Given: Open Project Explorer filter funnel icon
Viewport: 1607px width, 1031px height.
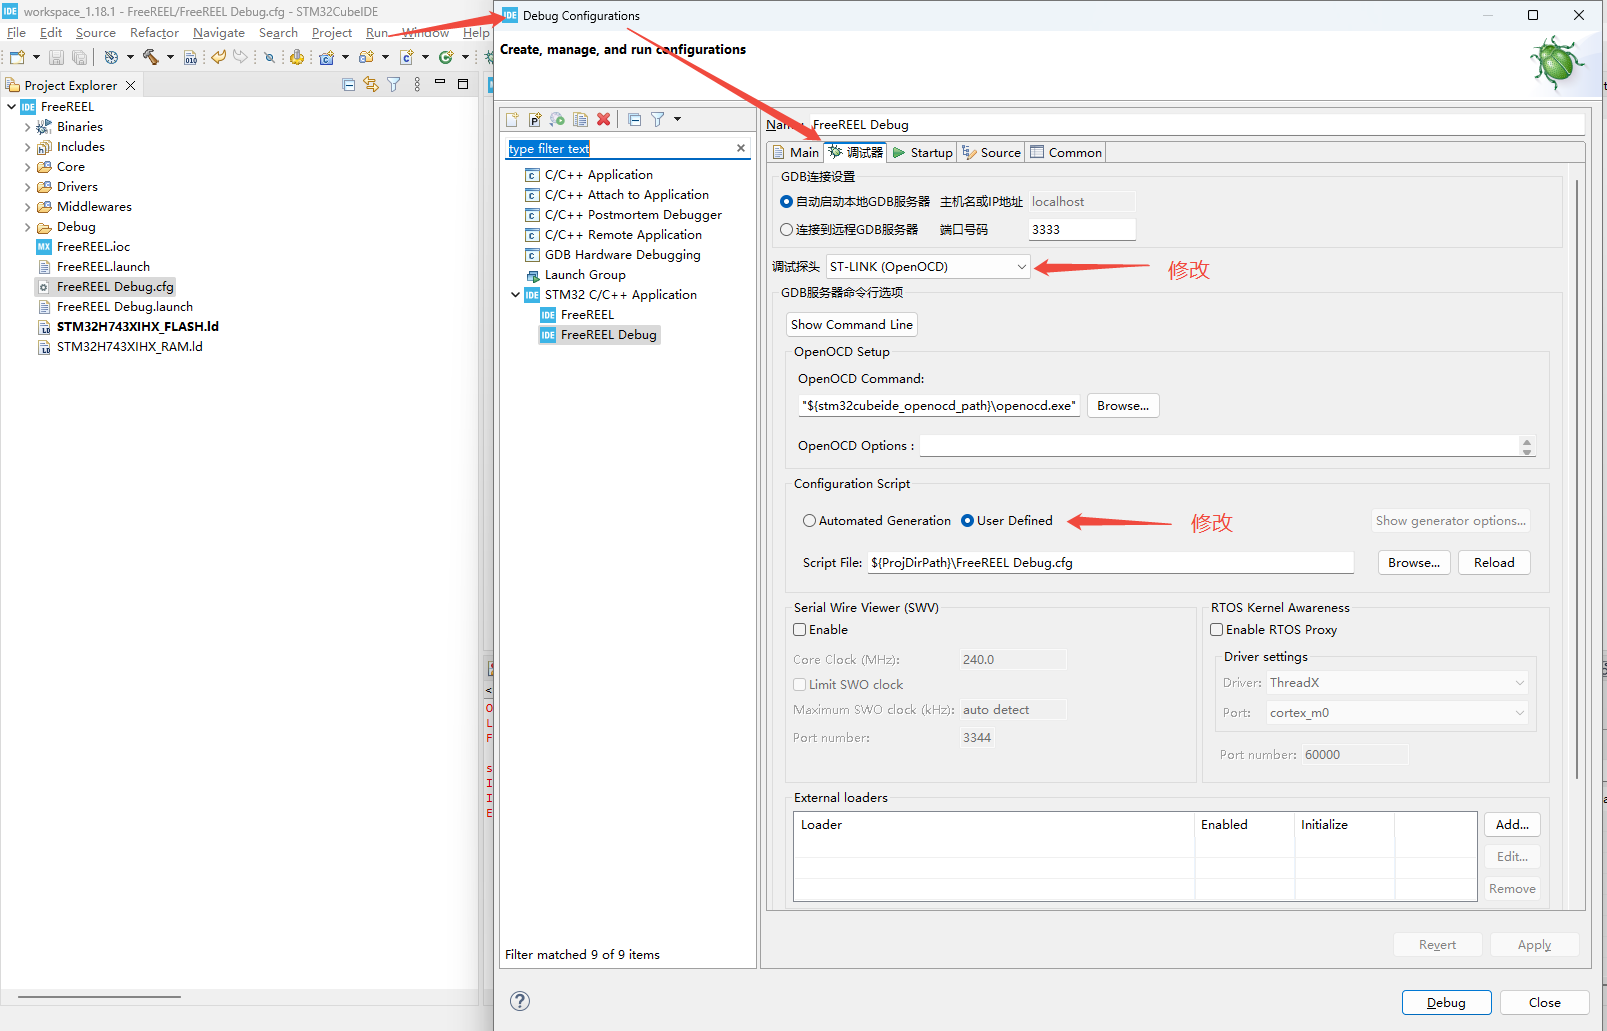Looking at the screenshot, I should [394, 85].
